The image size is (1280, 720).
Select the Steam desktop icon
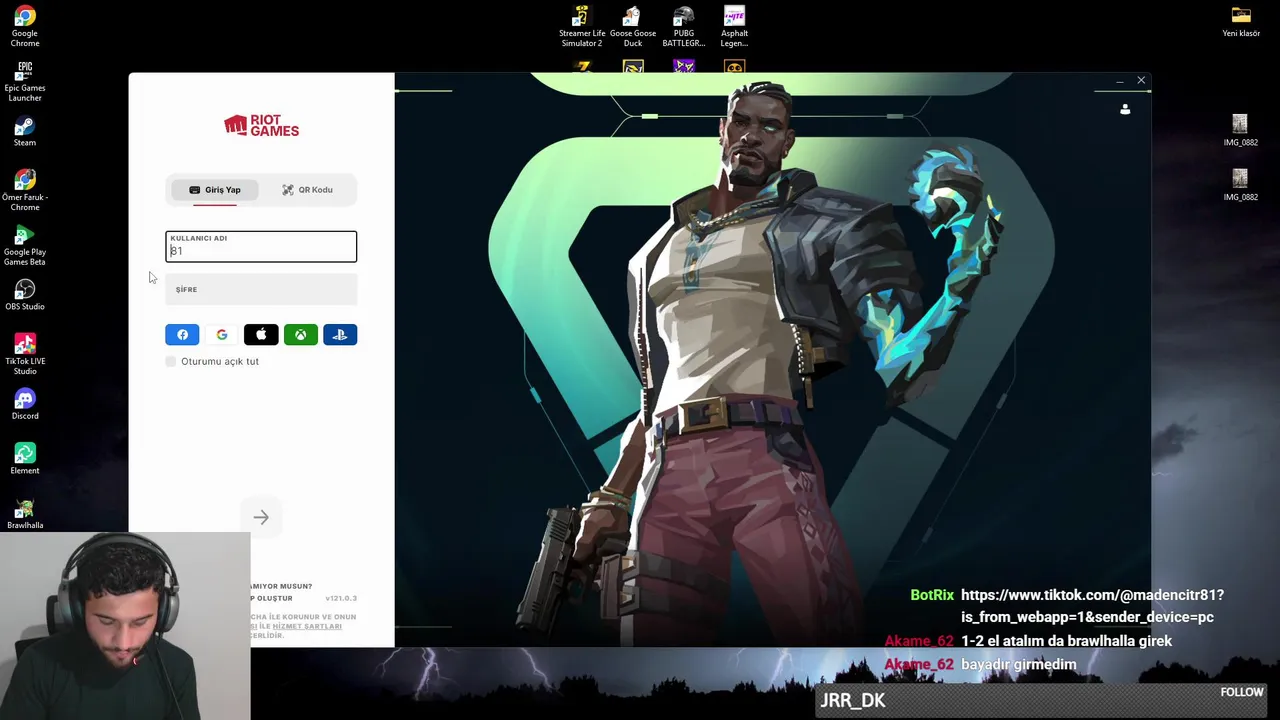pos(25,131)
